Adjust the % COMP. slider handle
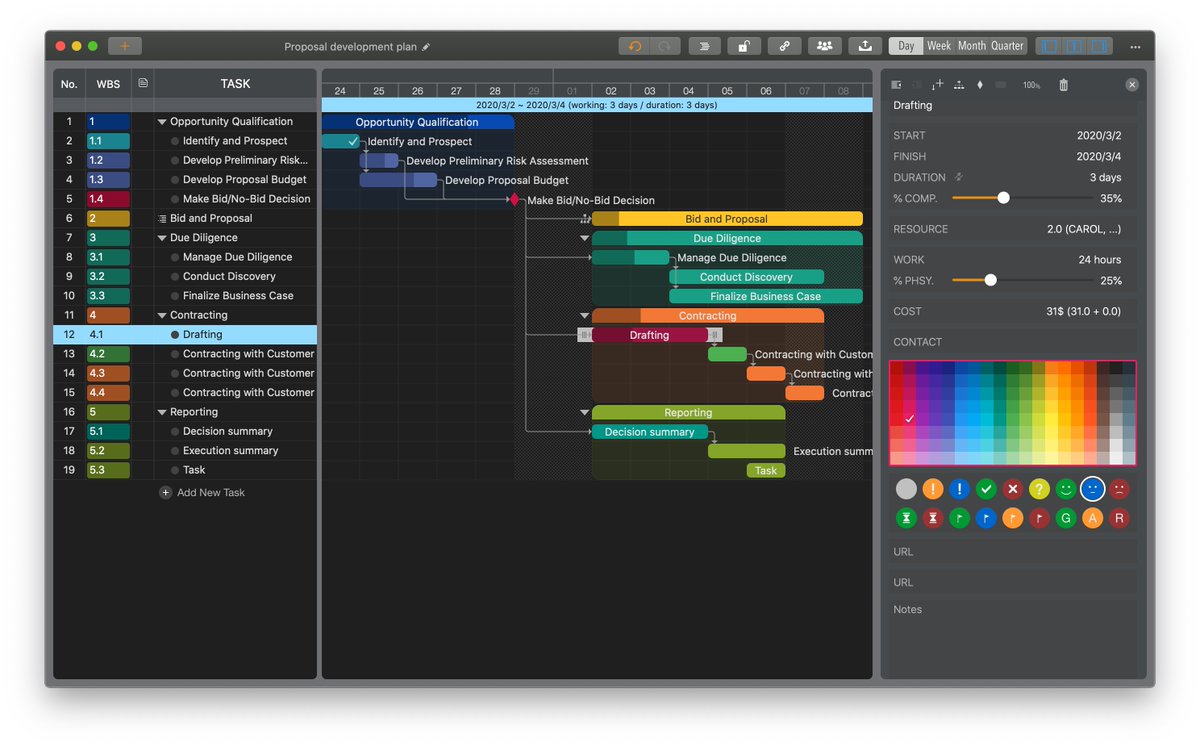This screenshot has height=747, width=1200. (x=1003, y=198)
